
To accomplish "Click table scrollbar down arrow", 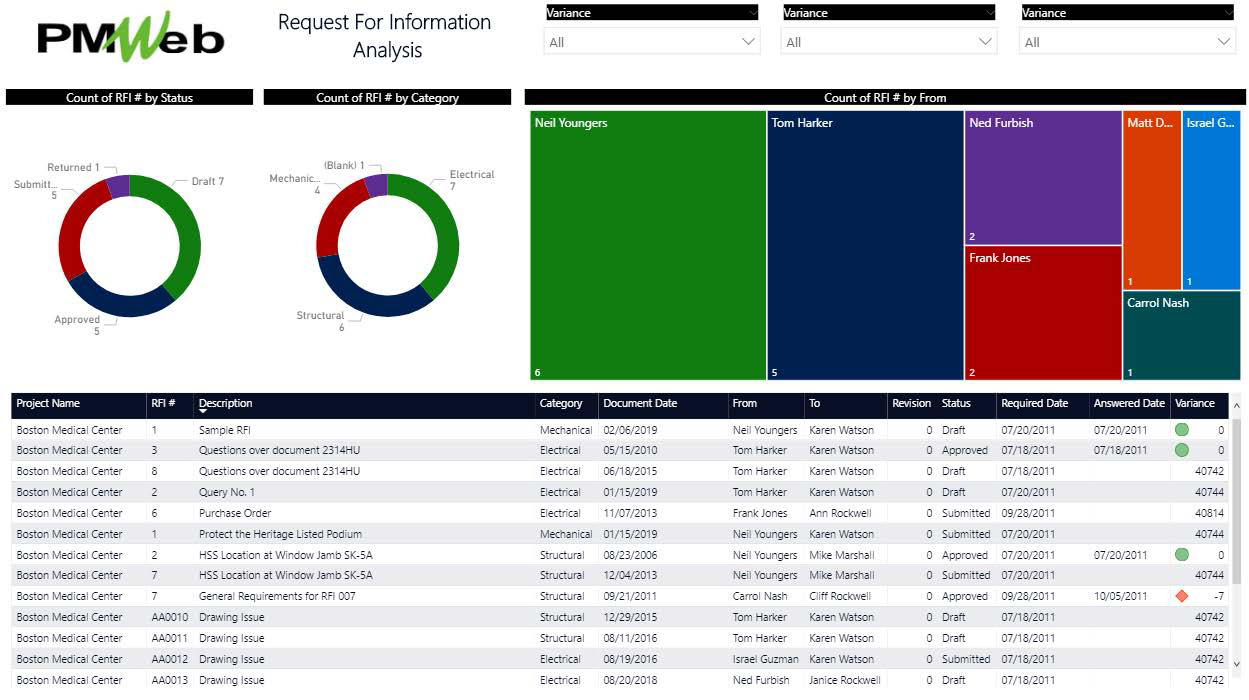I will click(1239, 663).
